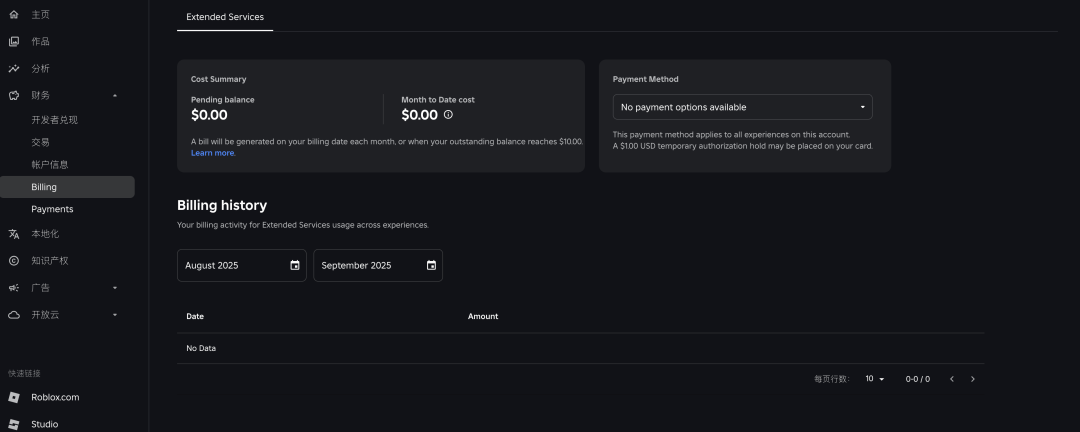Open the Studio quick link

(x=44, y=424)
